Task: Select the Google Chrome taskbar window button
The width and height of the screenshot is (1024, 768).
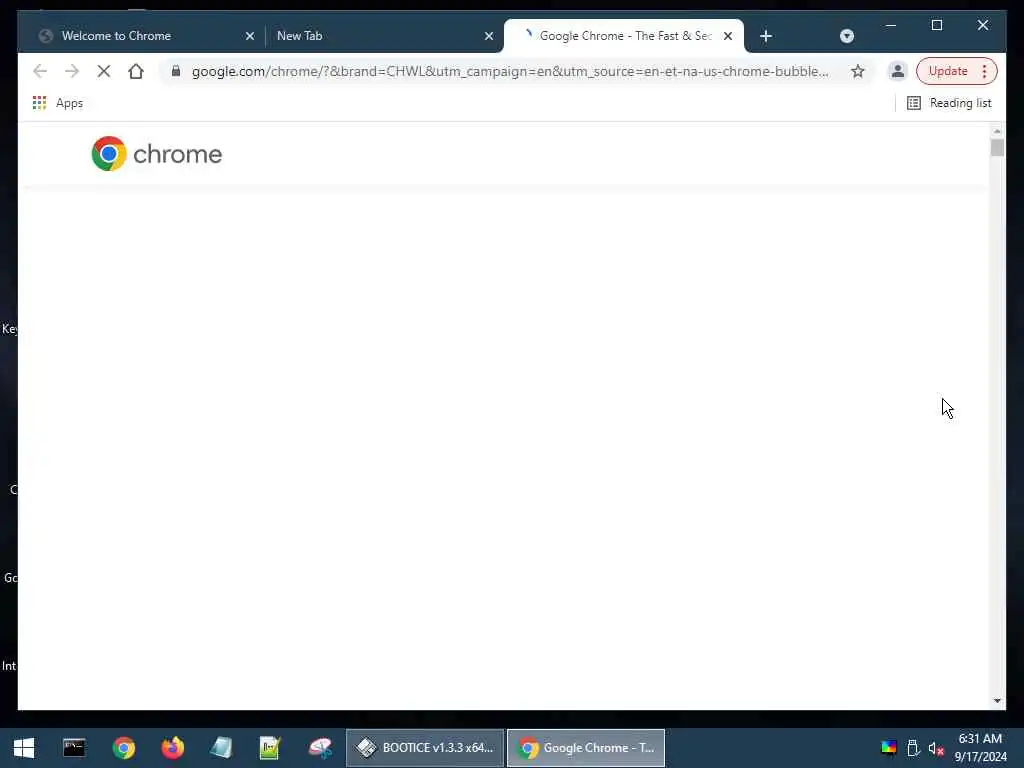Action: (x=586, y=748)
